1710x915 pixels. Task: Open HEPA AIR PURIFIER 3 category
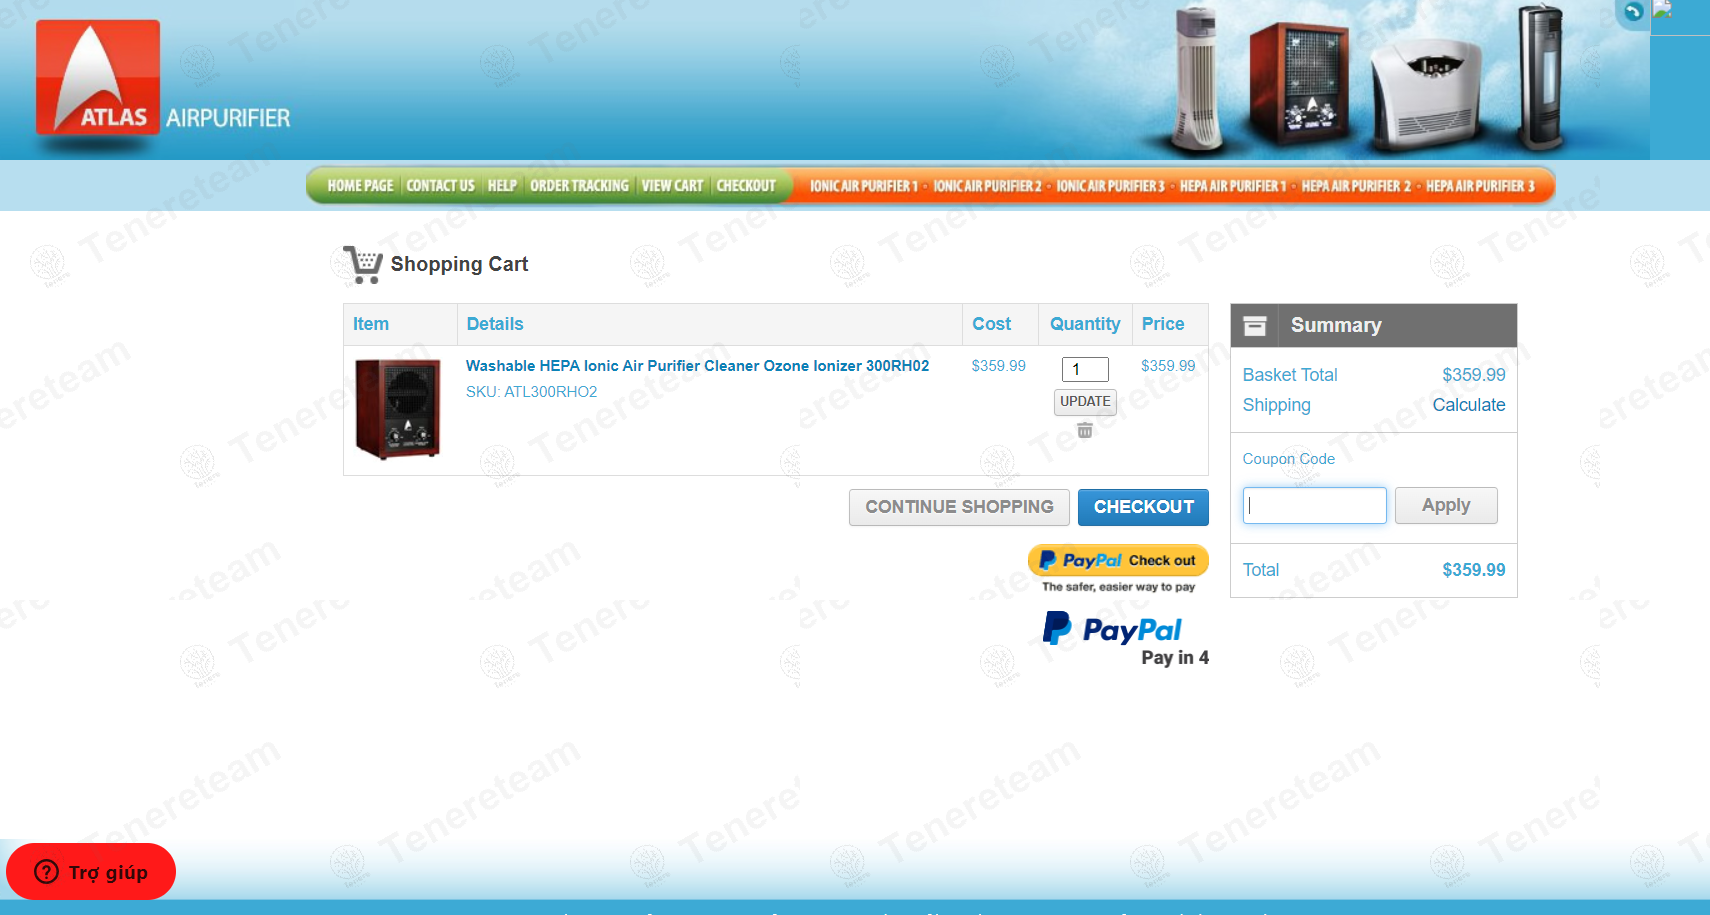1480,186
